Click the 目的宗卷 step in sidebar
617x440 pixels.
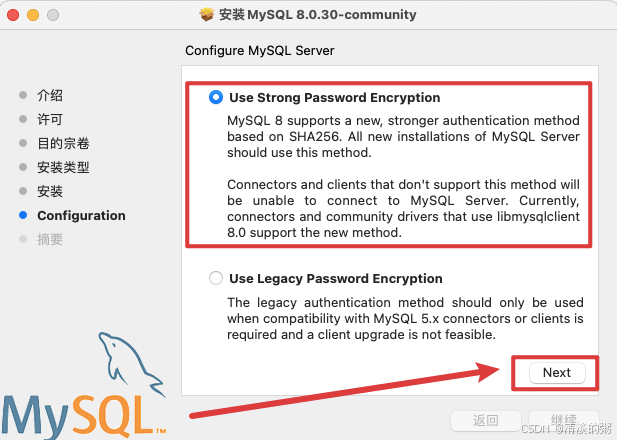tap(63, 143)
